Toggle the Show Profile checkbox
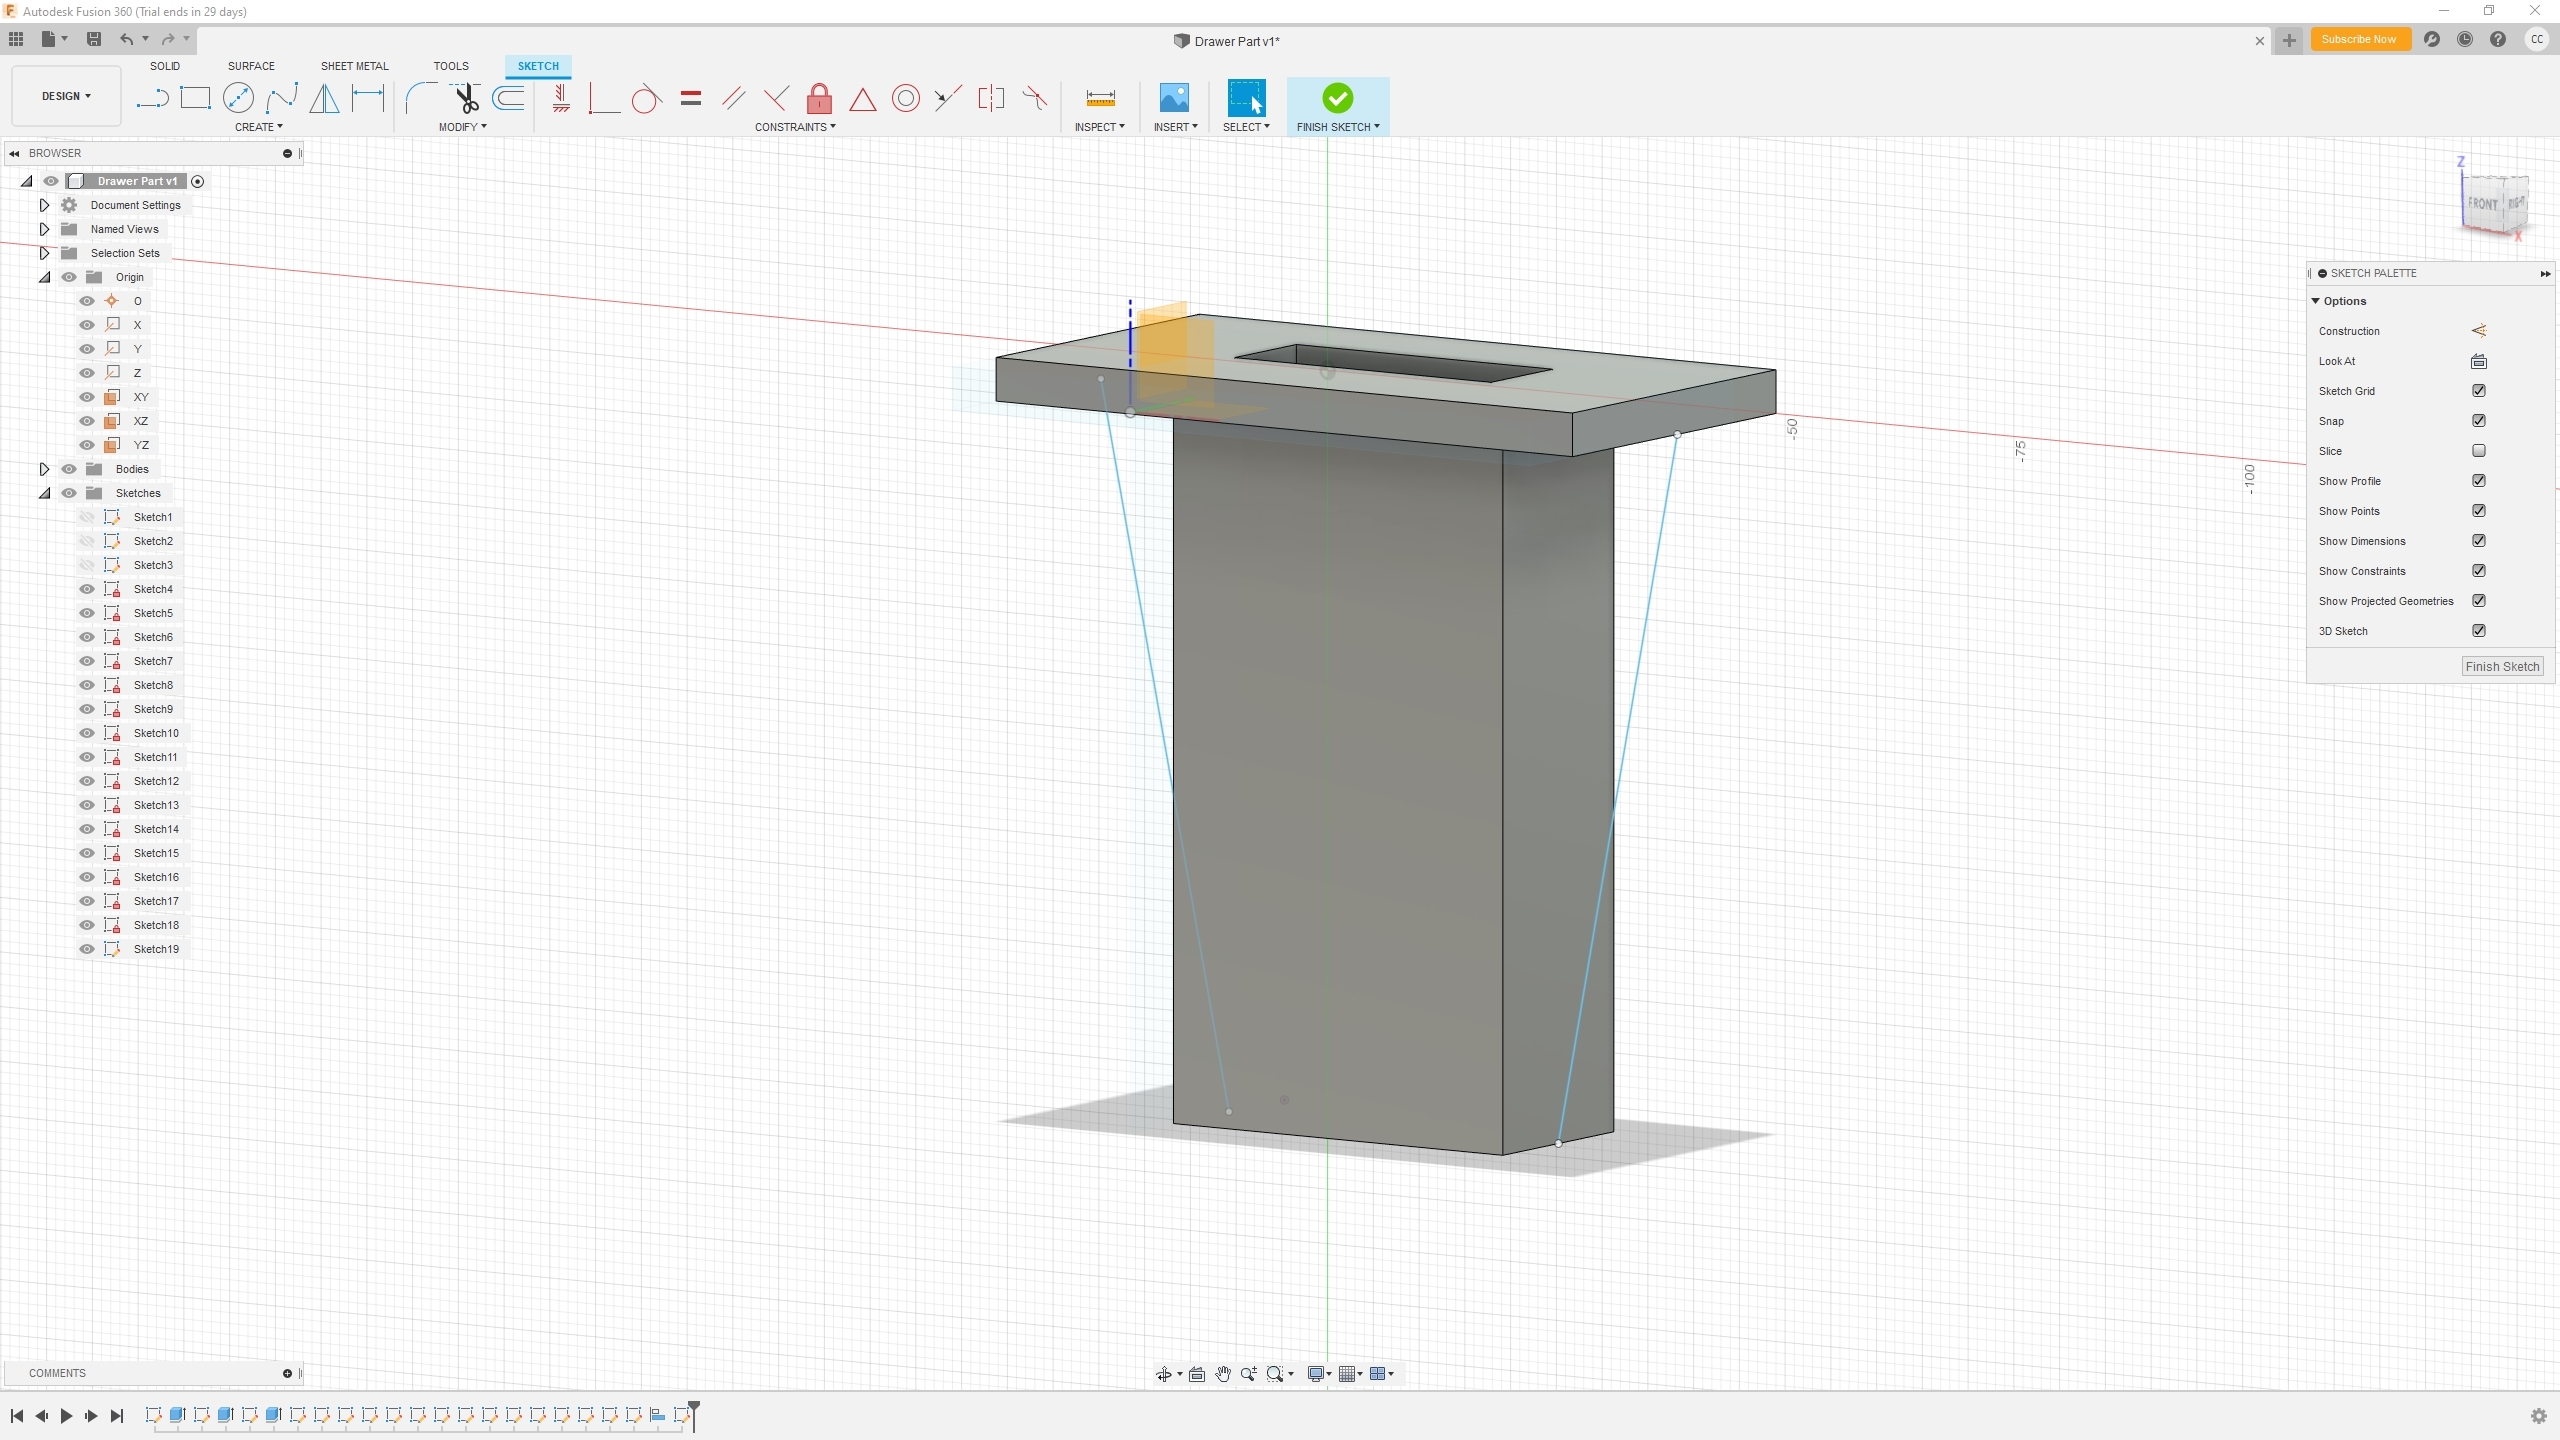This screenshot has width=2560, height=1440. [x=2479, y=481]
